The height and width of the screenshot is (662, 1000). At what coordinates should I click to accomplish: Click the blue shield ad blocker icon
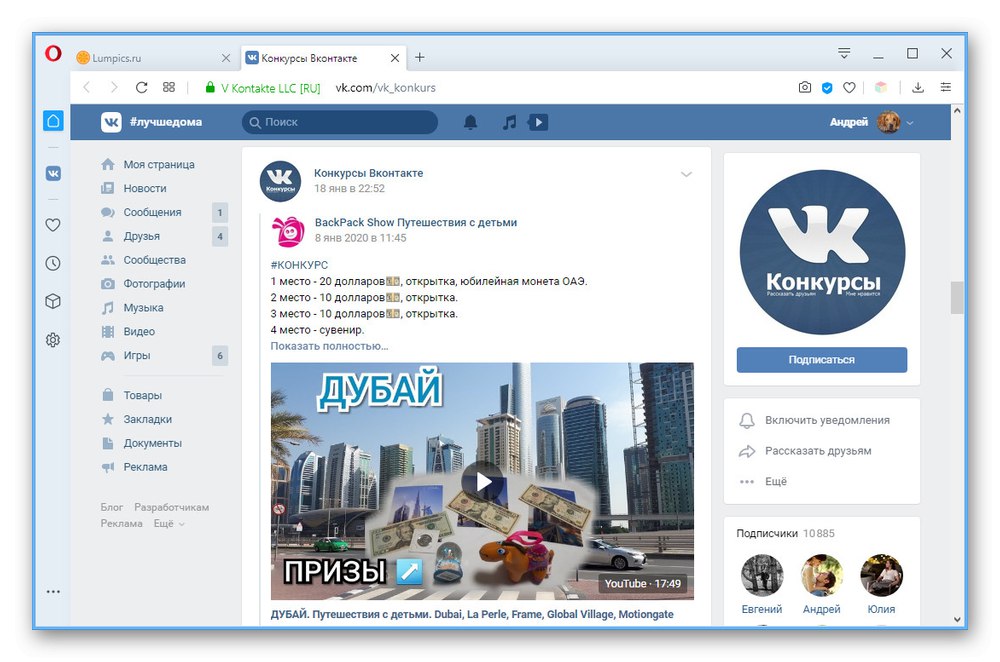pyautogui.click(x=827, y=87)
